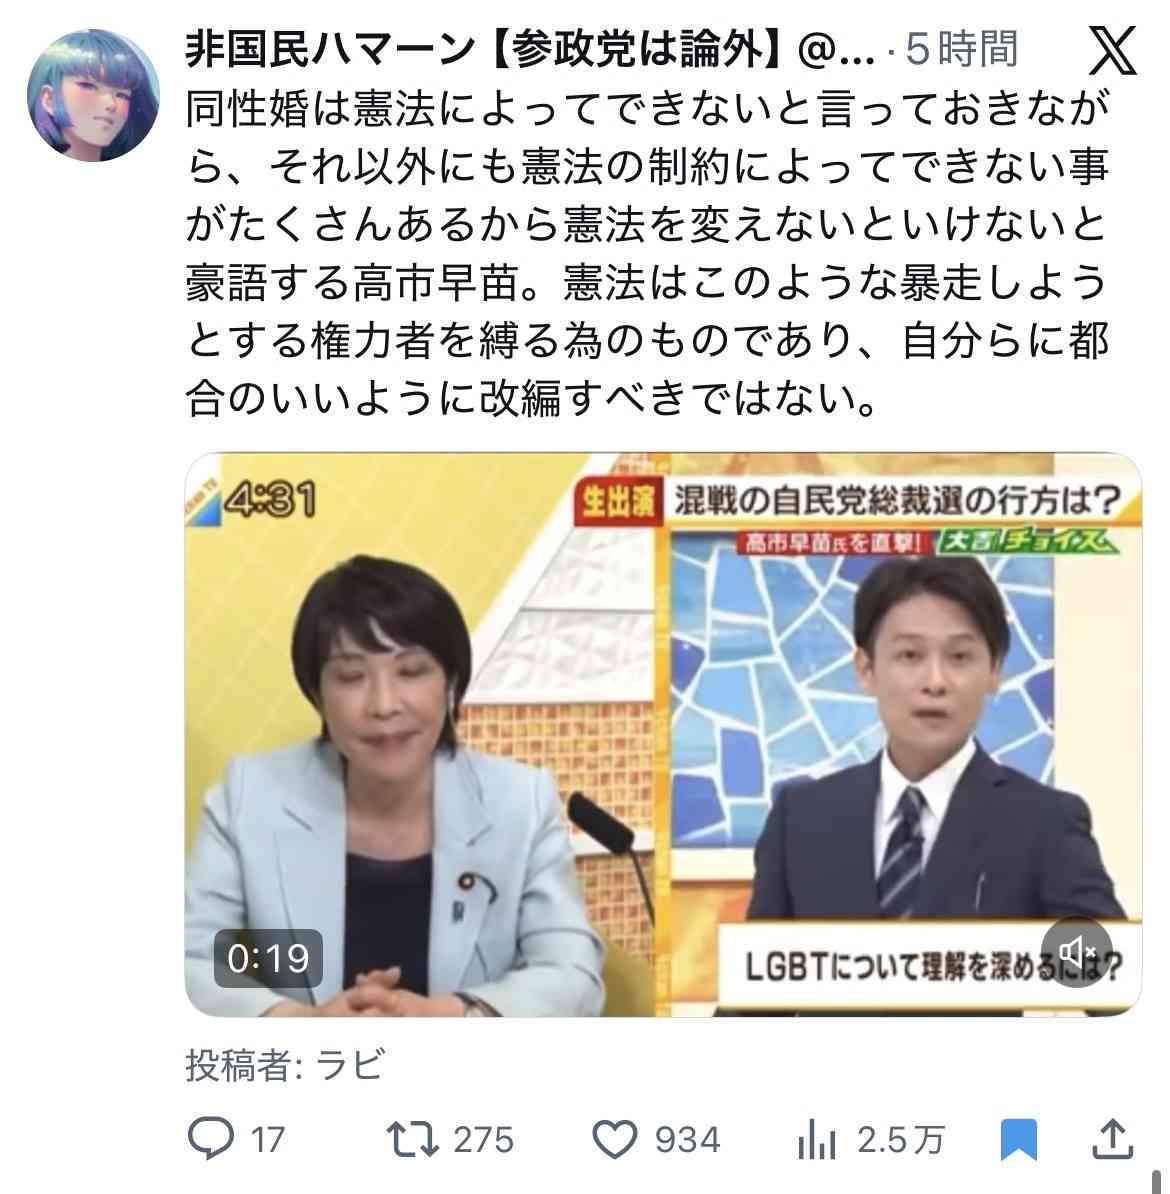Click the X logo icon
This screenshot has height=1194, width=1170.
pos(1113,50)
